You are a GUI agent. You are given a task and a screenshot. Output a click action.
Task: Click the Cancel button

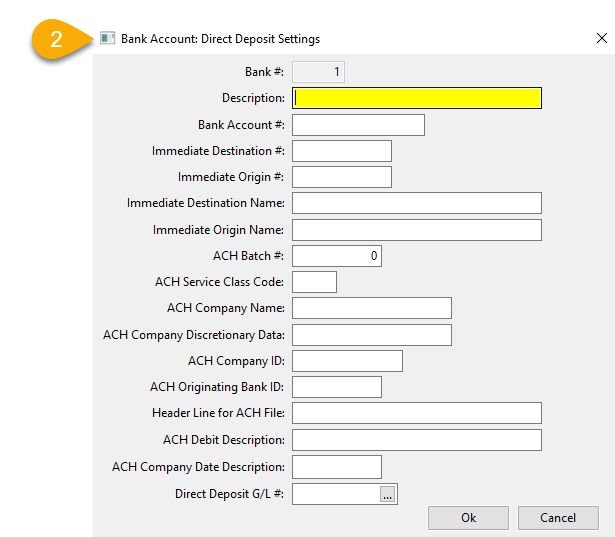[x=558, y=518]
